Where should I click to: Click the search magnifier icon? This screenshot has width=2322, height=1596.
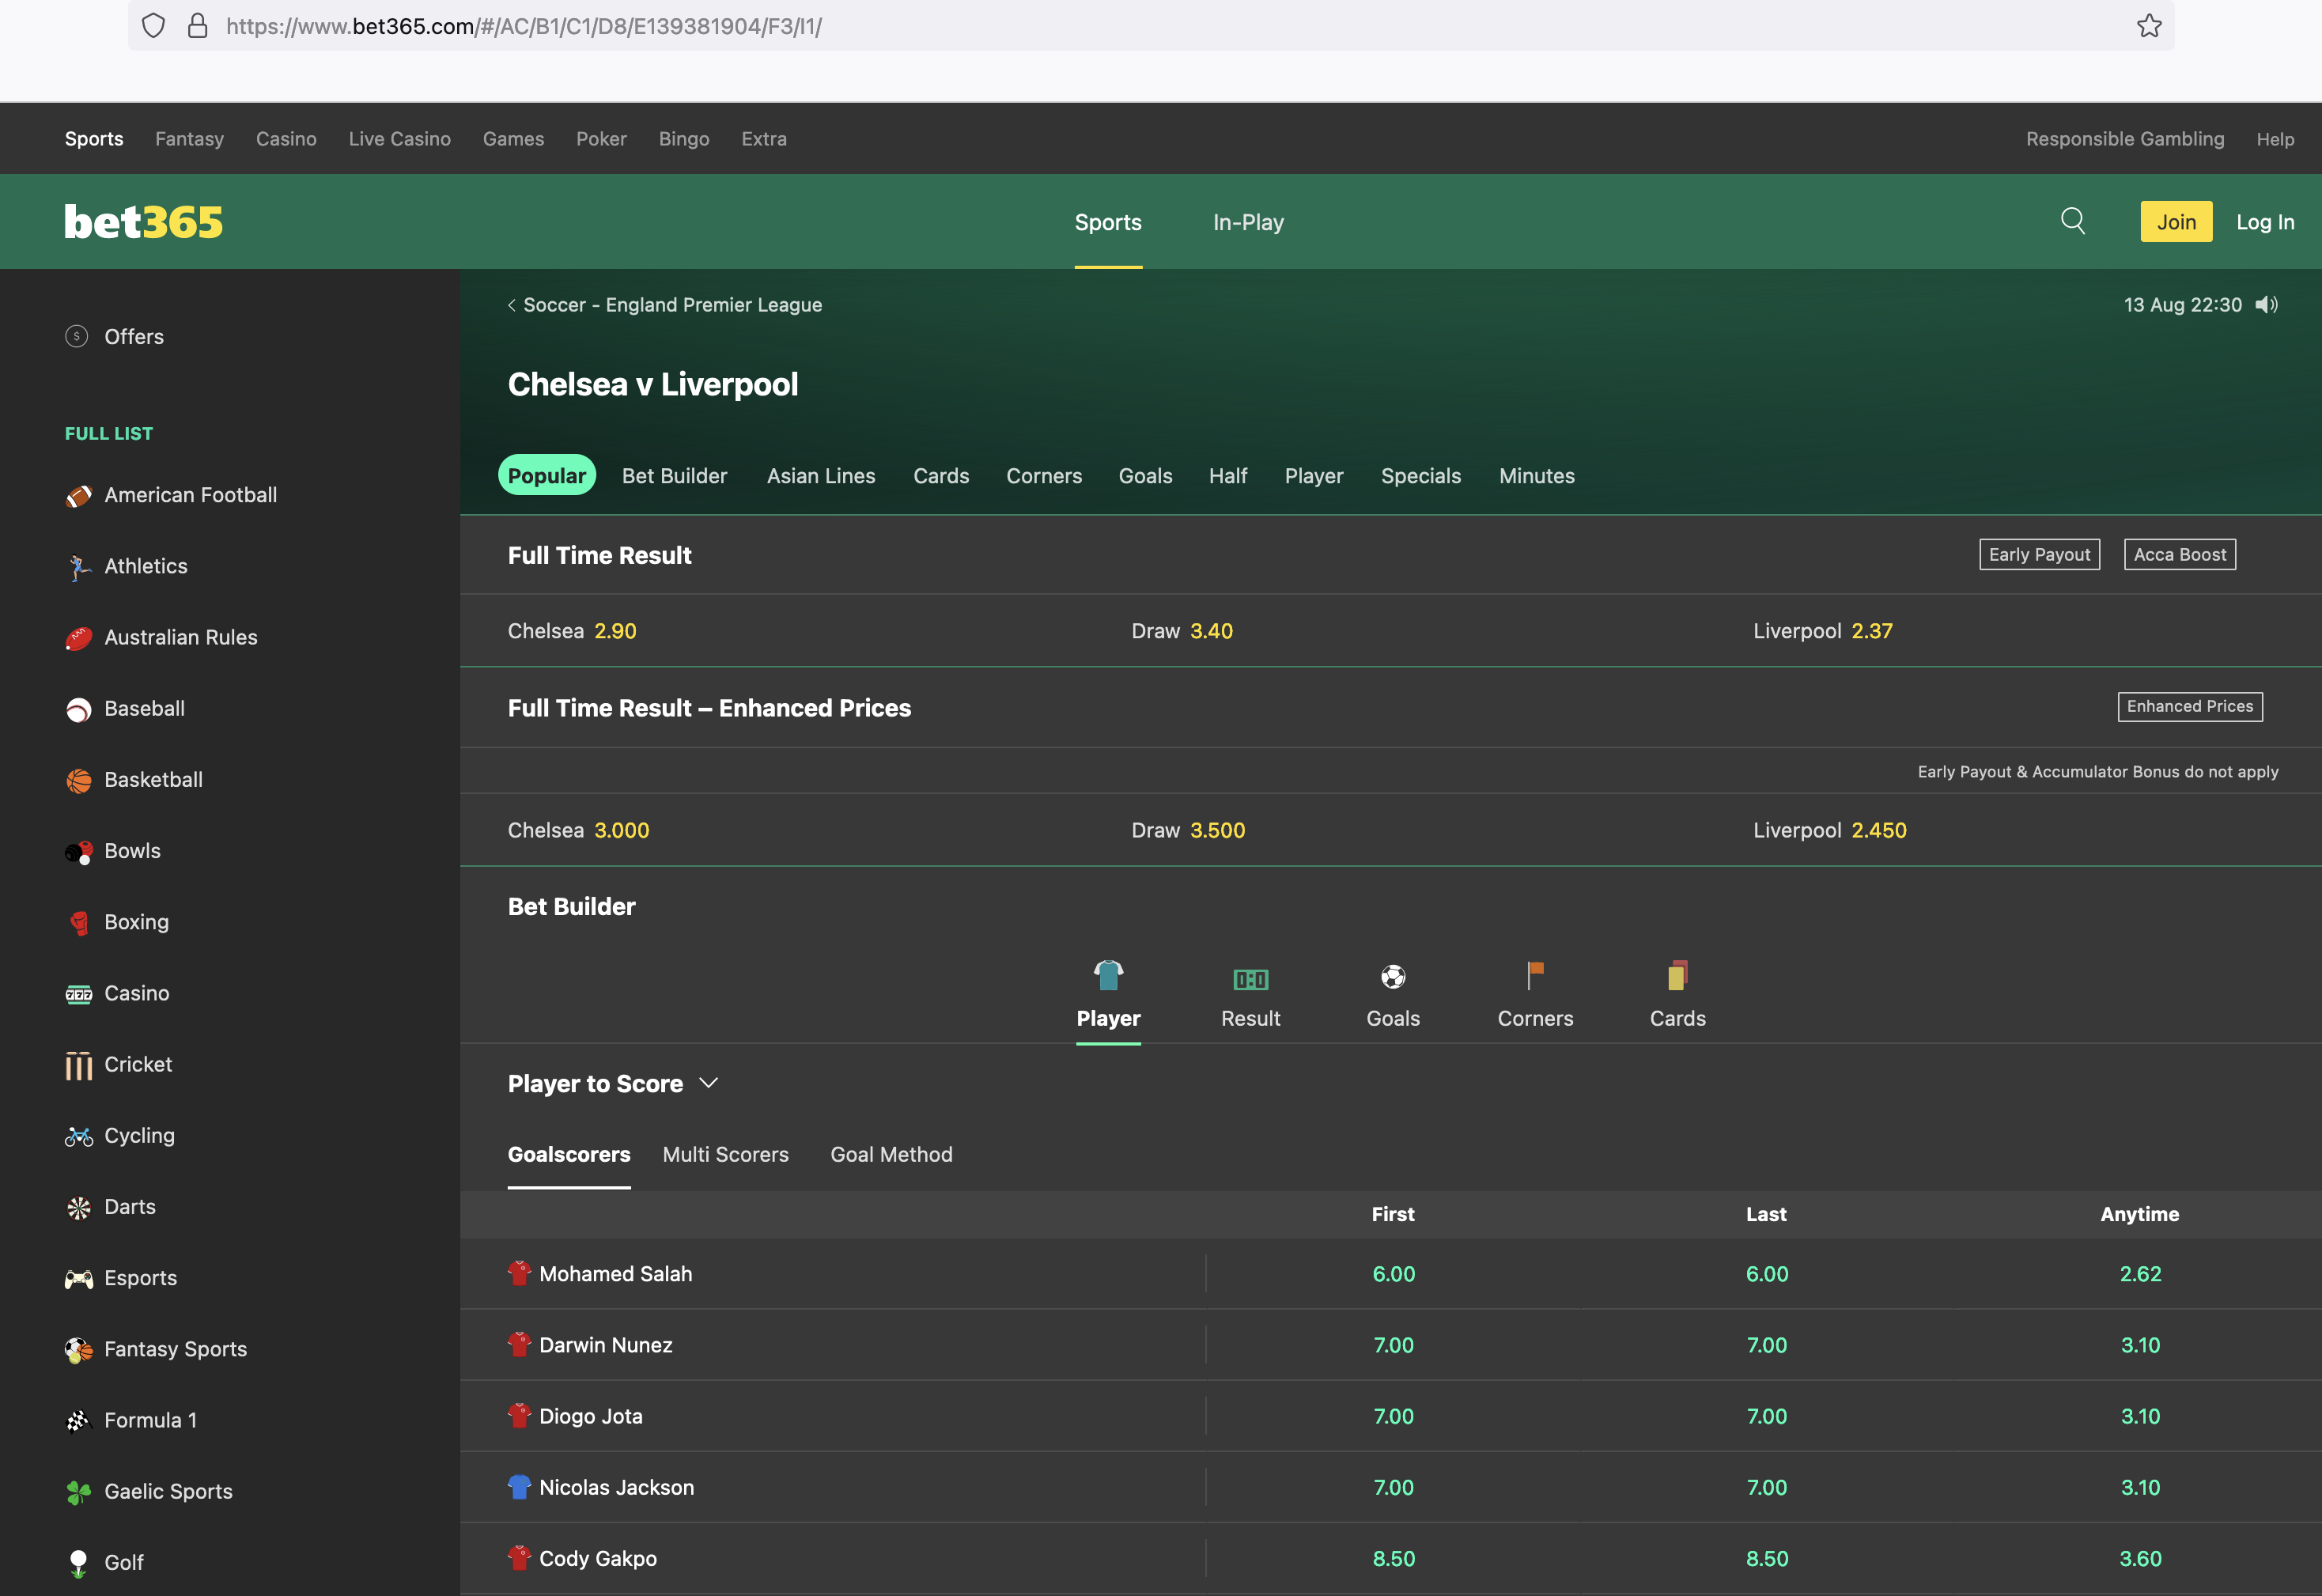coord(2072,221)
